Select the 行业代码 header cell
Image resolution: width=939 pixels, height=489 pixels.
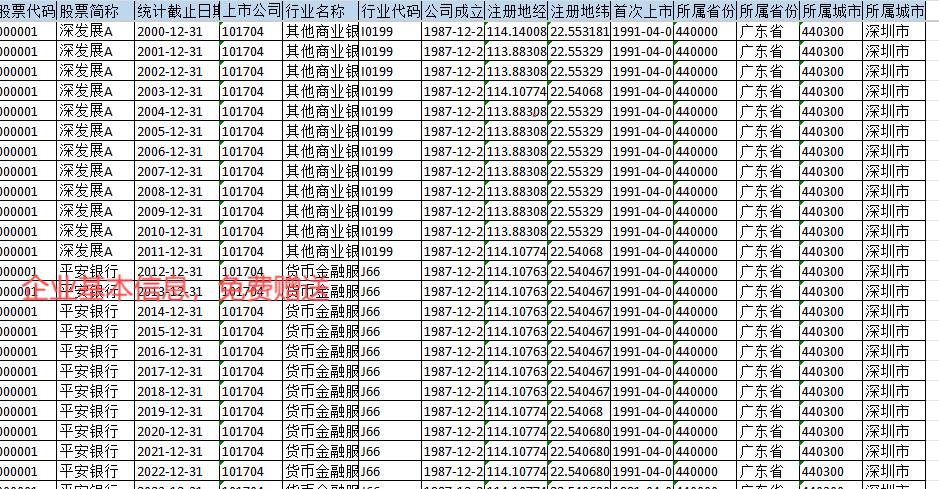pyautogui.click(x=390, y=11)
